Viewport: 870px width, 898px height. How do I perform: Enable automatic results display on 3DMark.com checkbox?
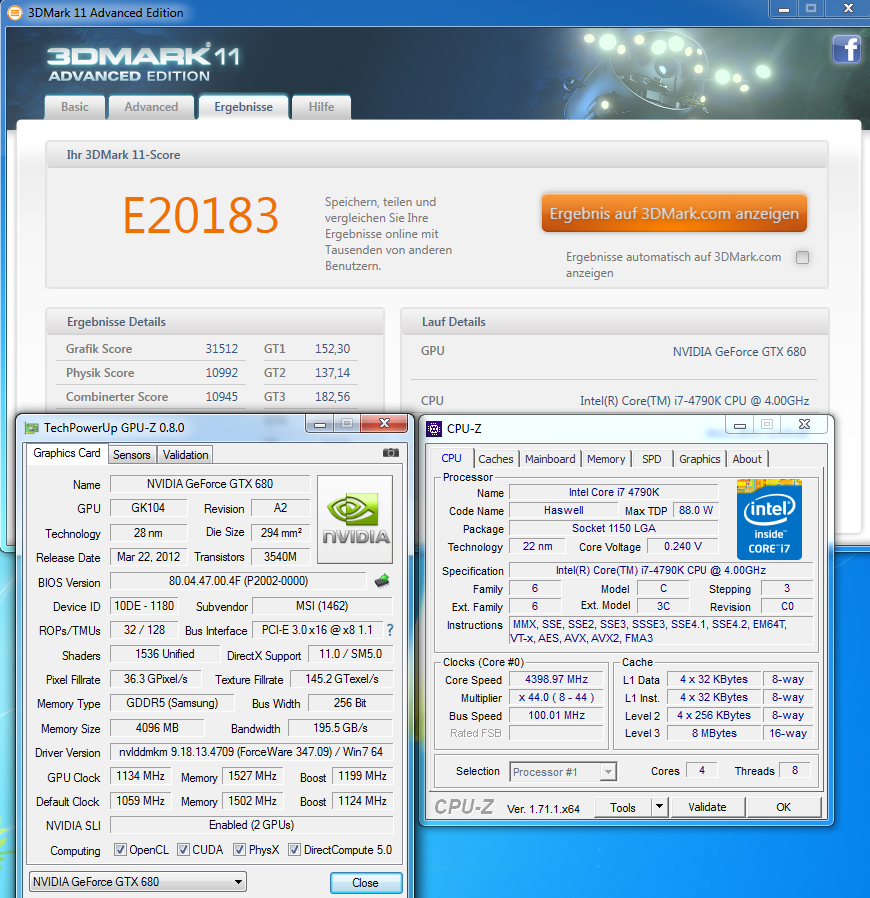(x=802, y=257)
